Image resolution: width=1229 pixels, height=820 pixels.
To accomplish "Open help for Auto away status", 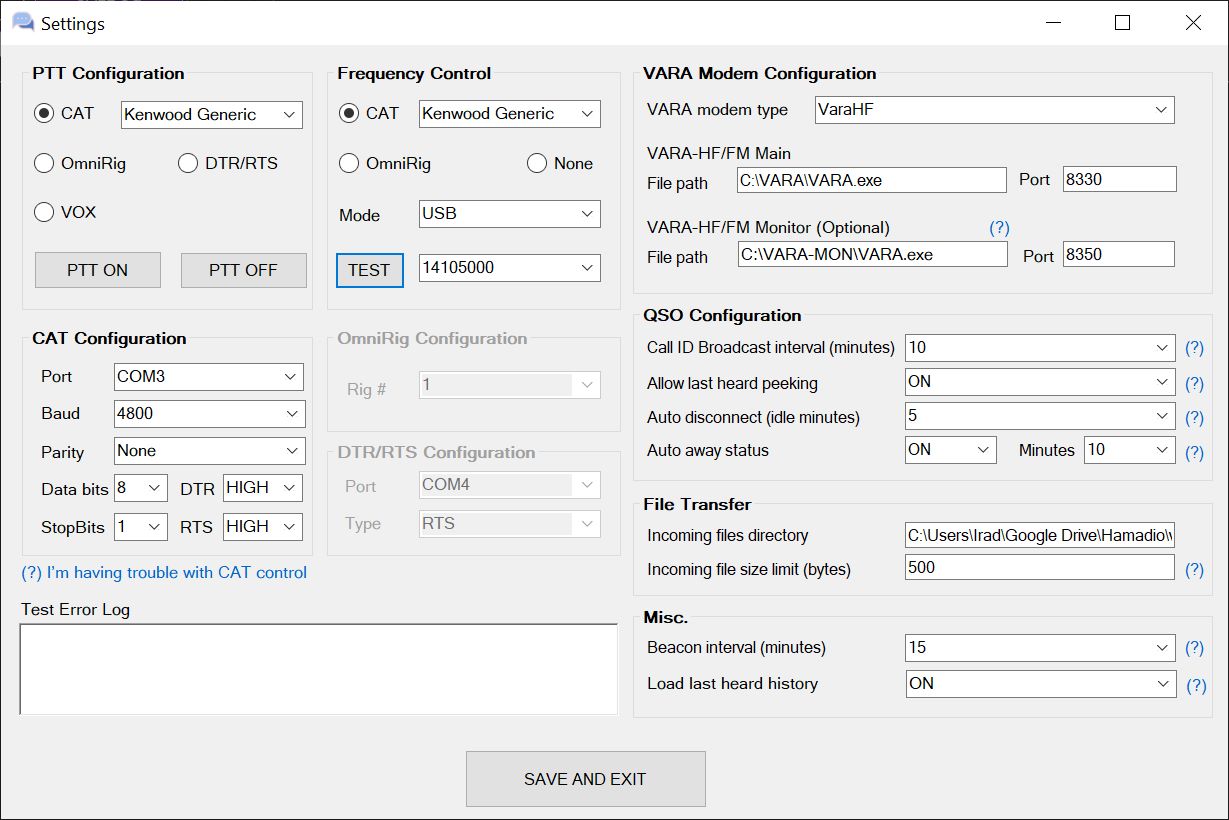I will pyautogui.click(x=1194, y=453).
